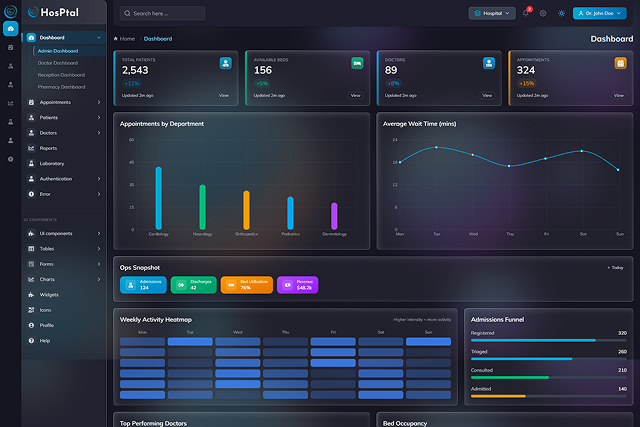Click the Error sidebar icon
This screenshot has height=427, width=640.
pos(31,194)
